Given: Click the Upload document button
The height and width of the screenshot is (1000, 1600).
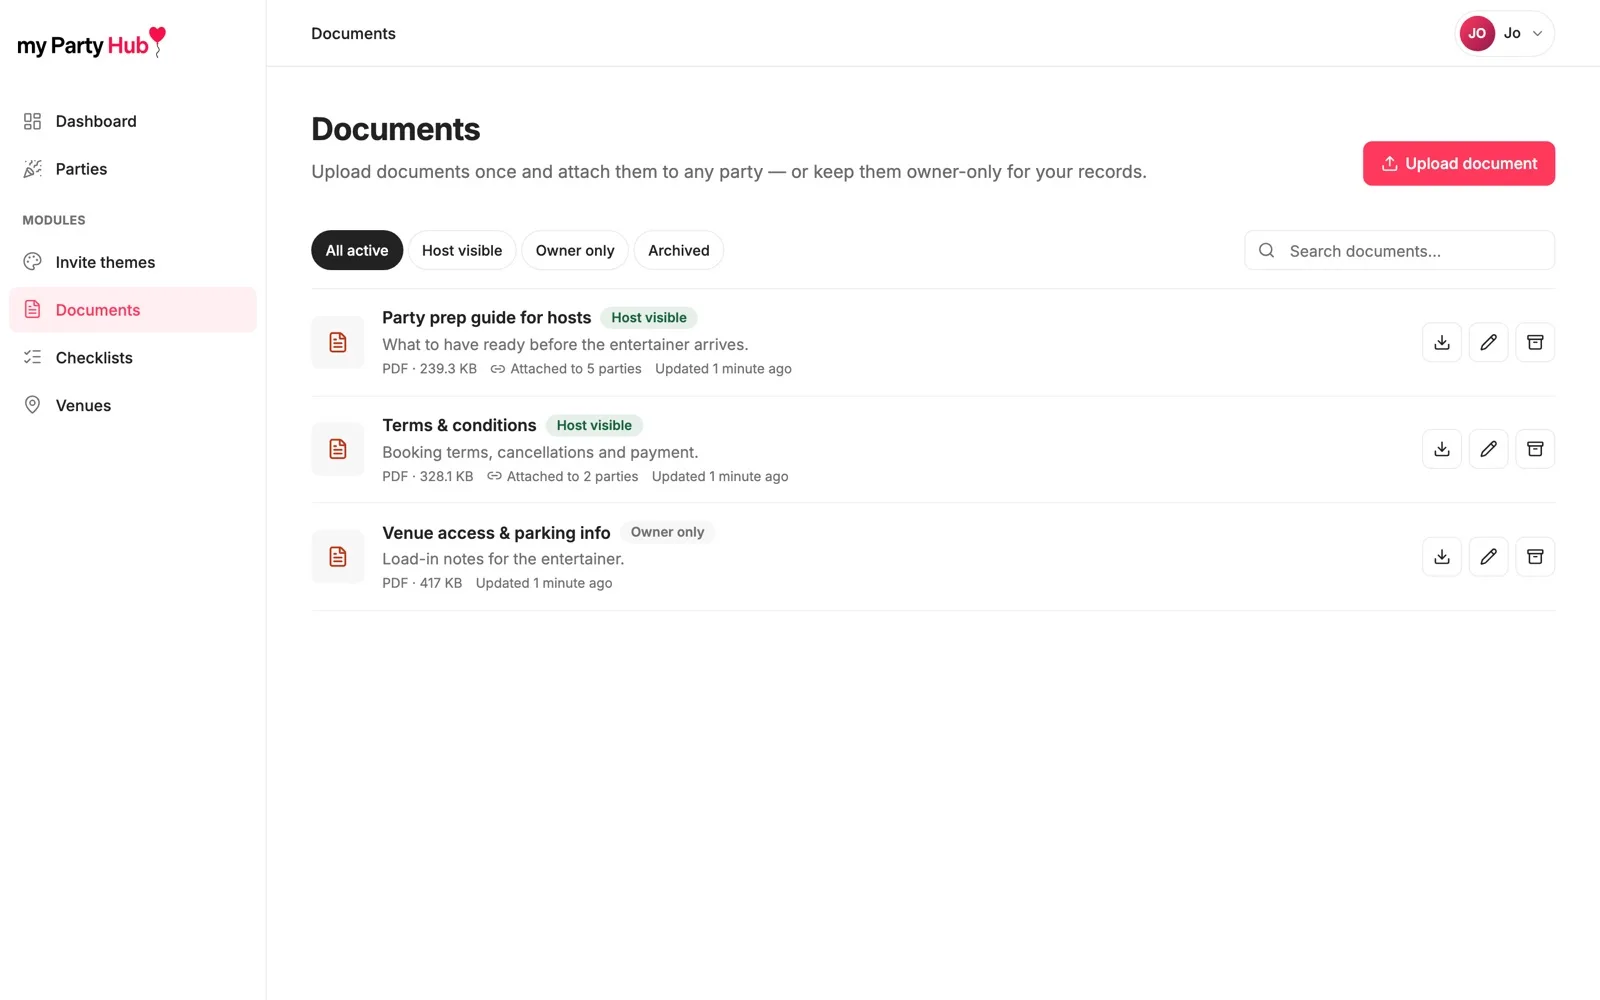Looking at the screenshot, I should (1458, 163).
